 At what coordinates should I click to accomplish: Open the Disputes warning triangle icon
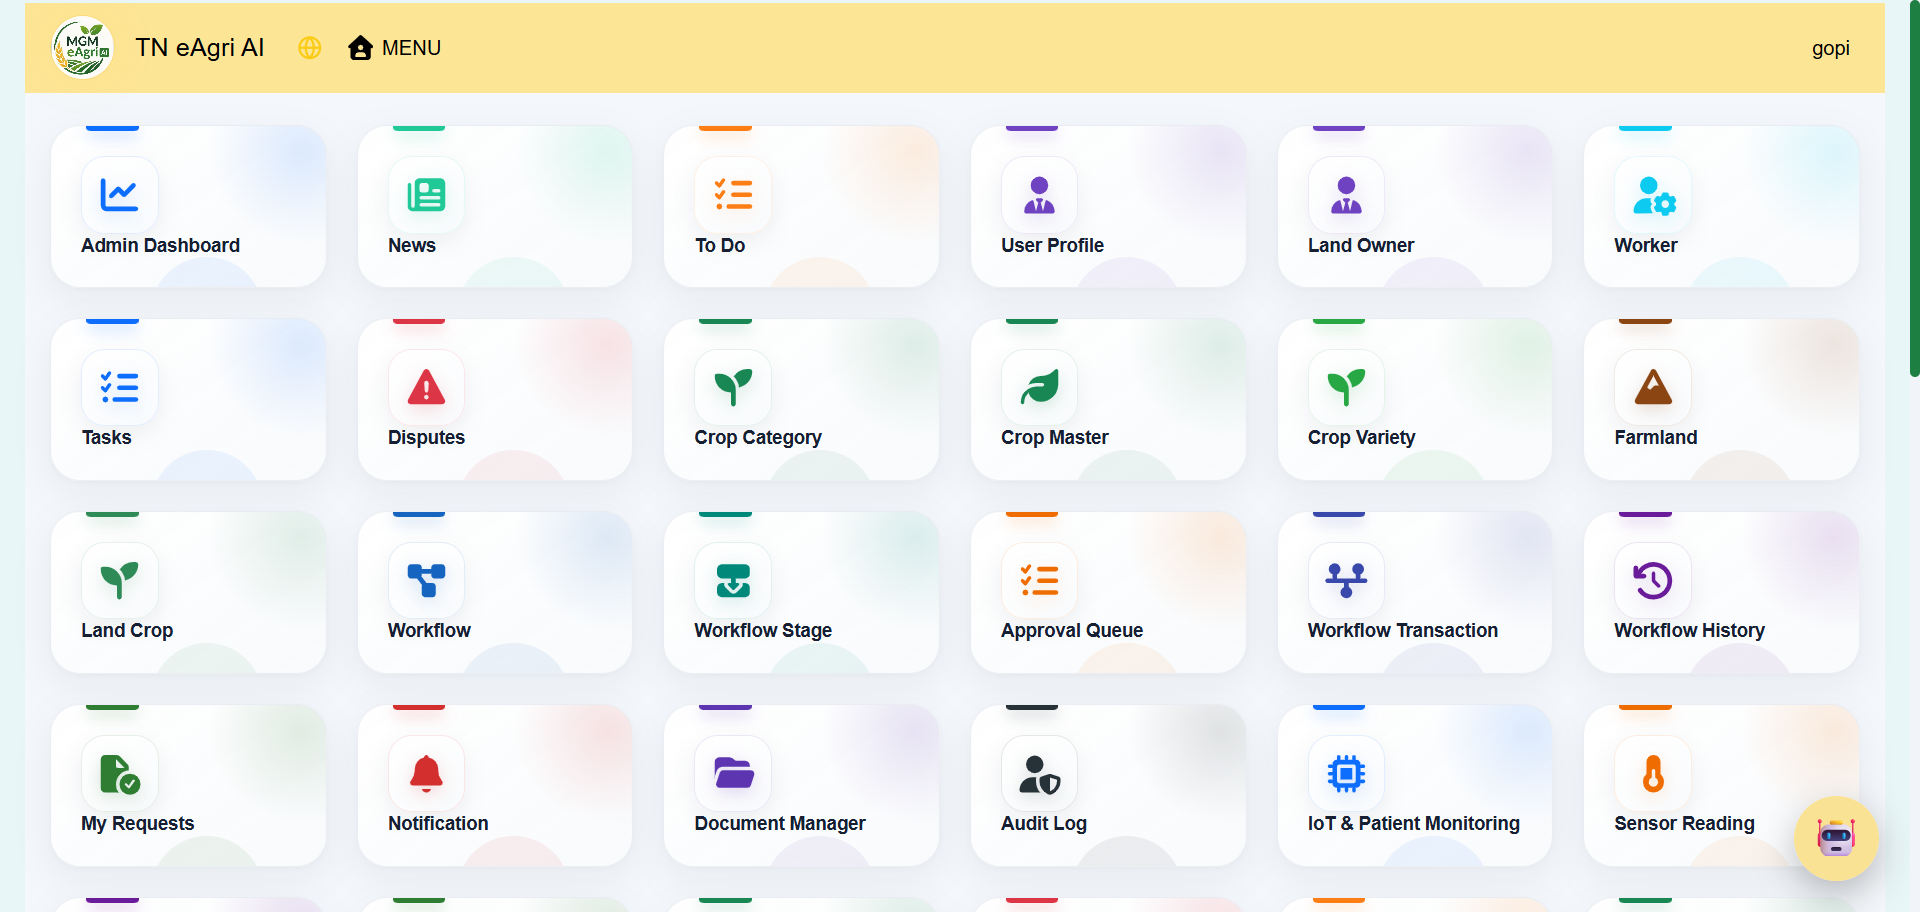click(x=426, y=387)
